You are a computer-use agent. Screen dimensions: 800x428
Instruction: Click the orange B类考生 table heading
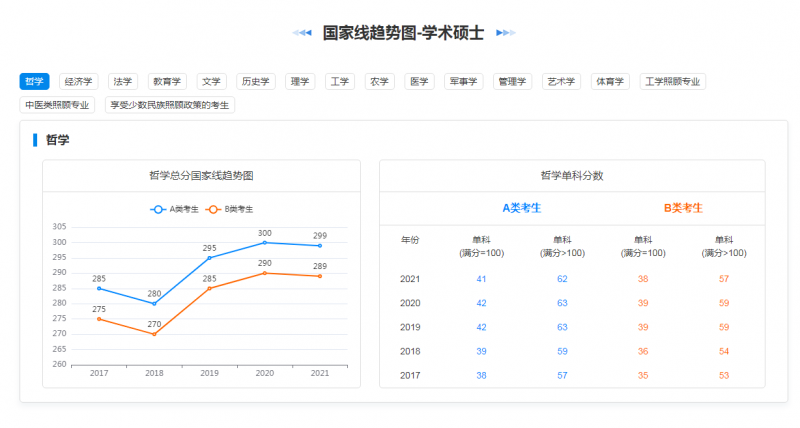tap(683, 208)
